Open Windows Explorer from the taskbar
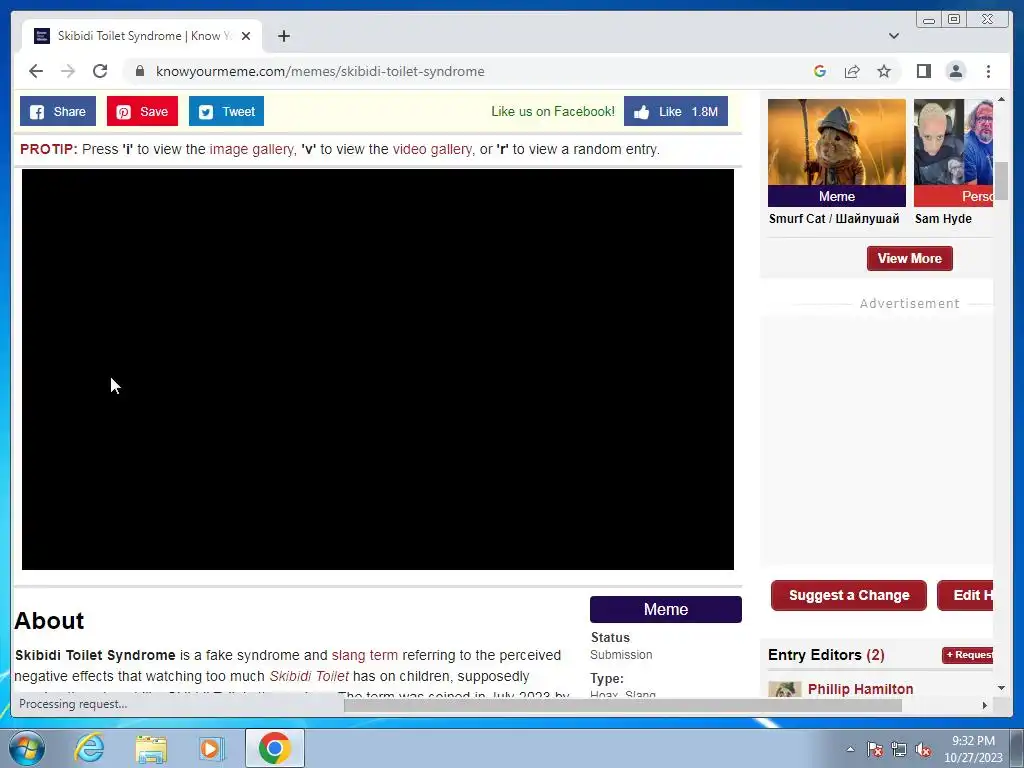 151,748
